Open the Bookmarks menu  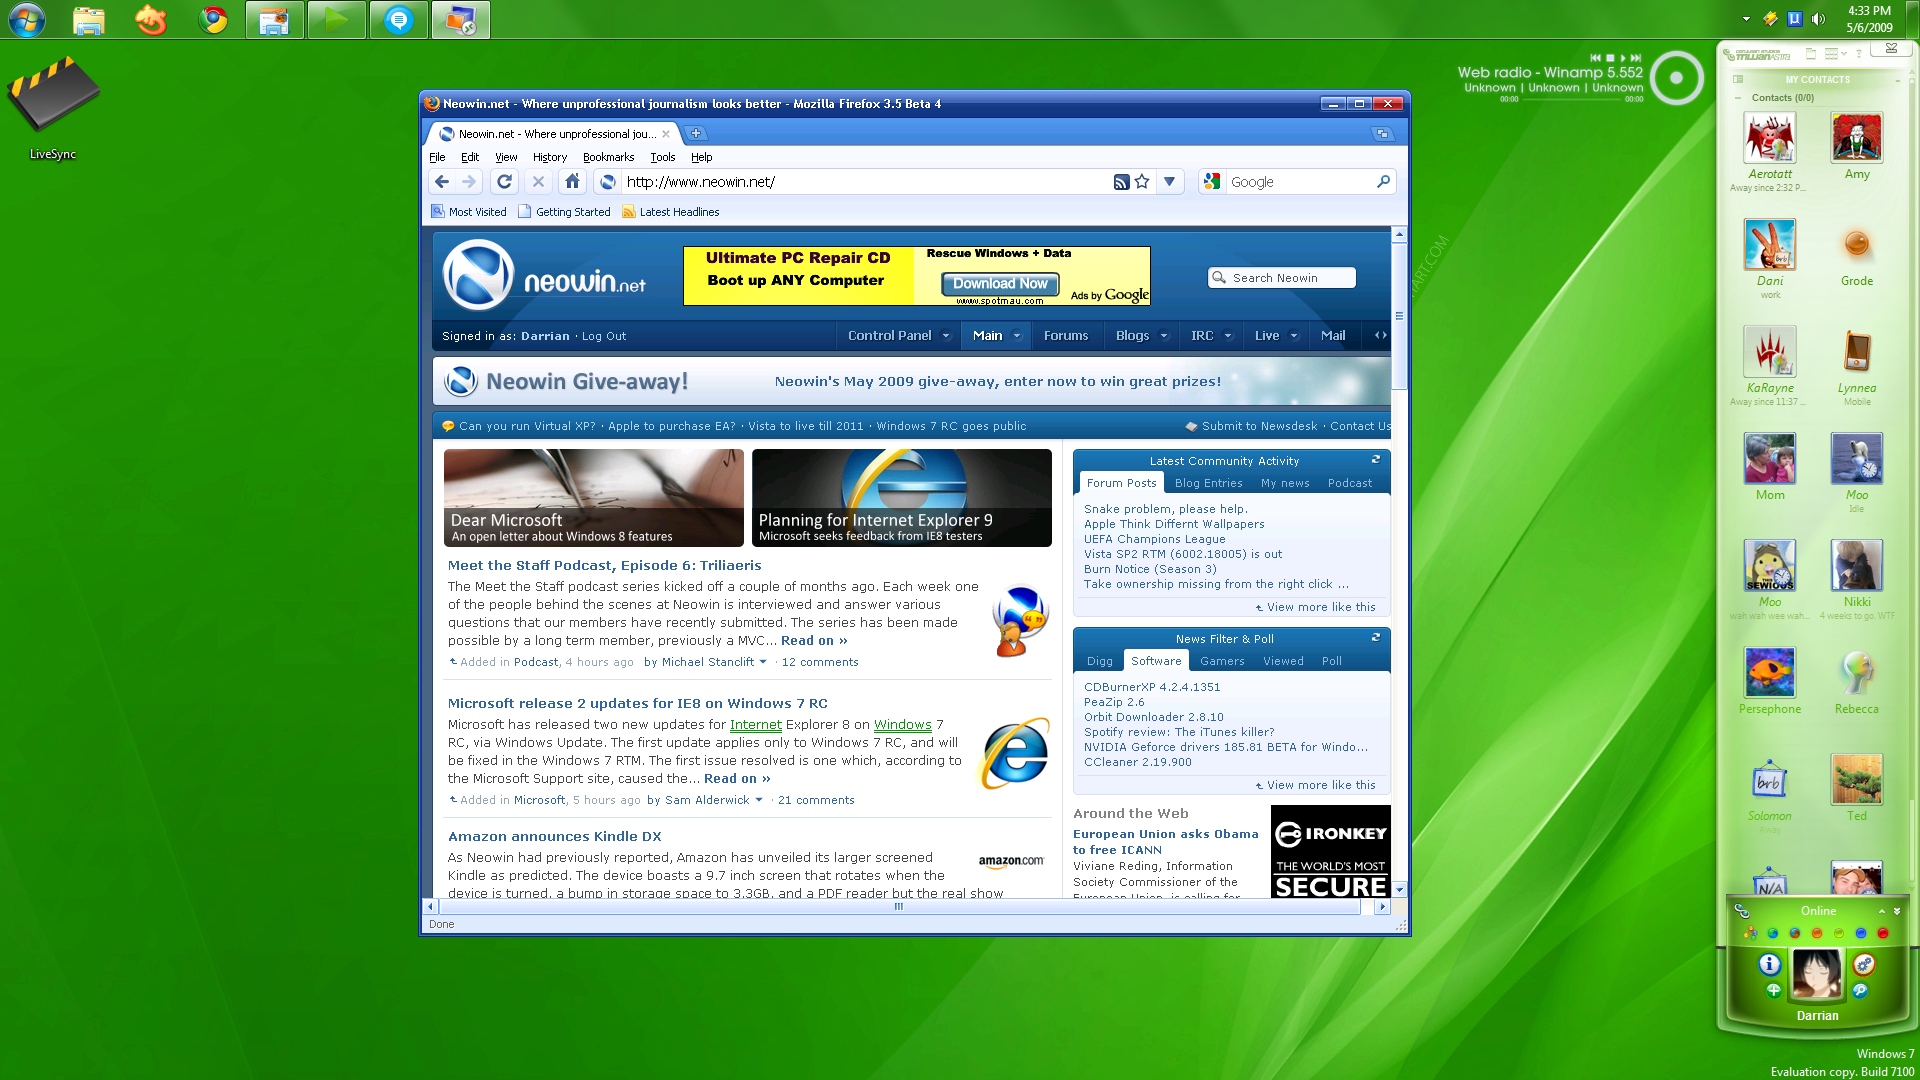tap(608, 157)
